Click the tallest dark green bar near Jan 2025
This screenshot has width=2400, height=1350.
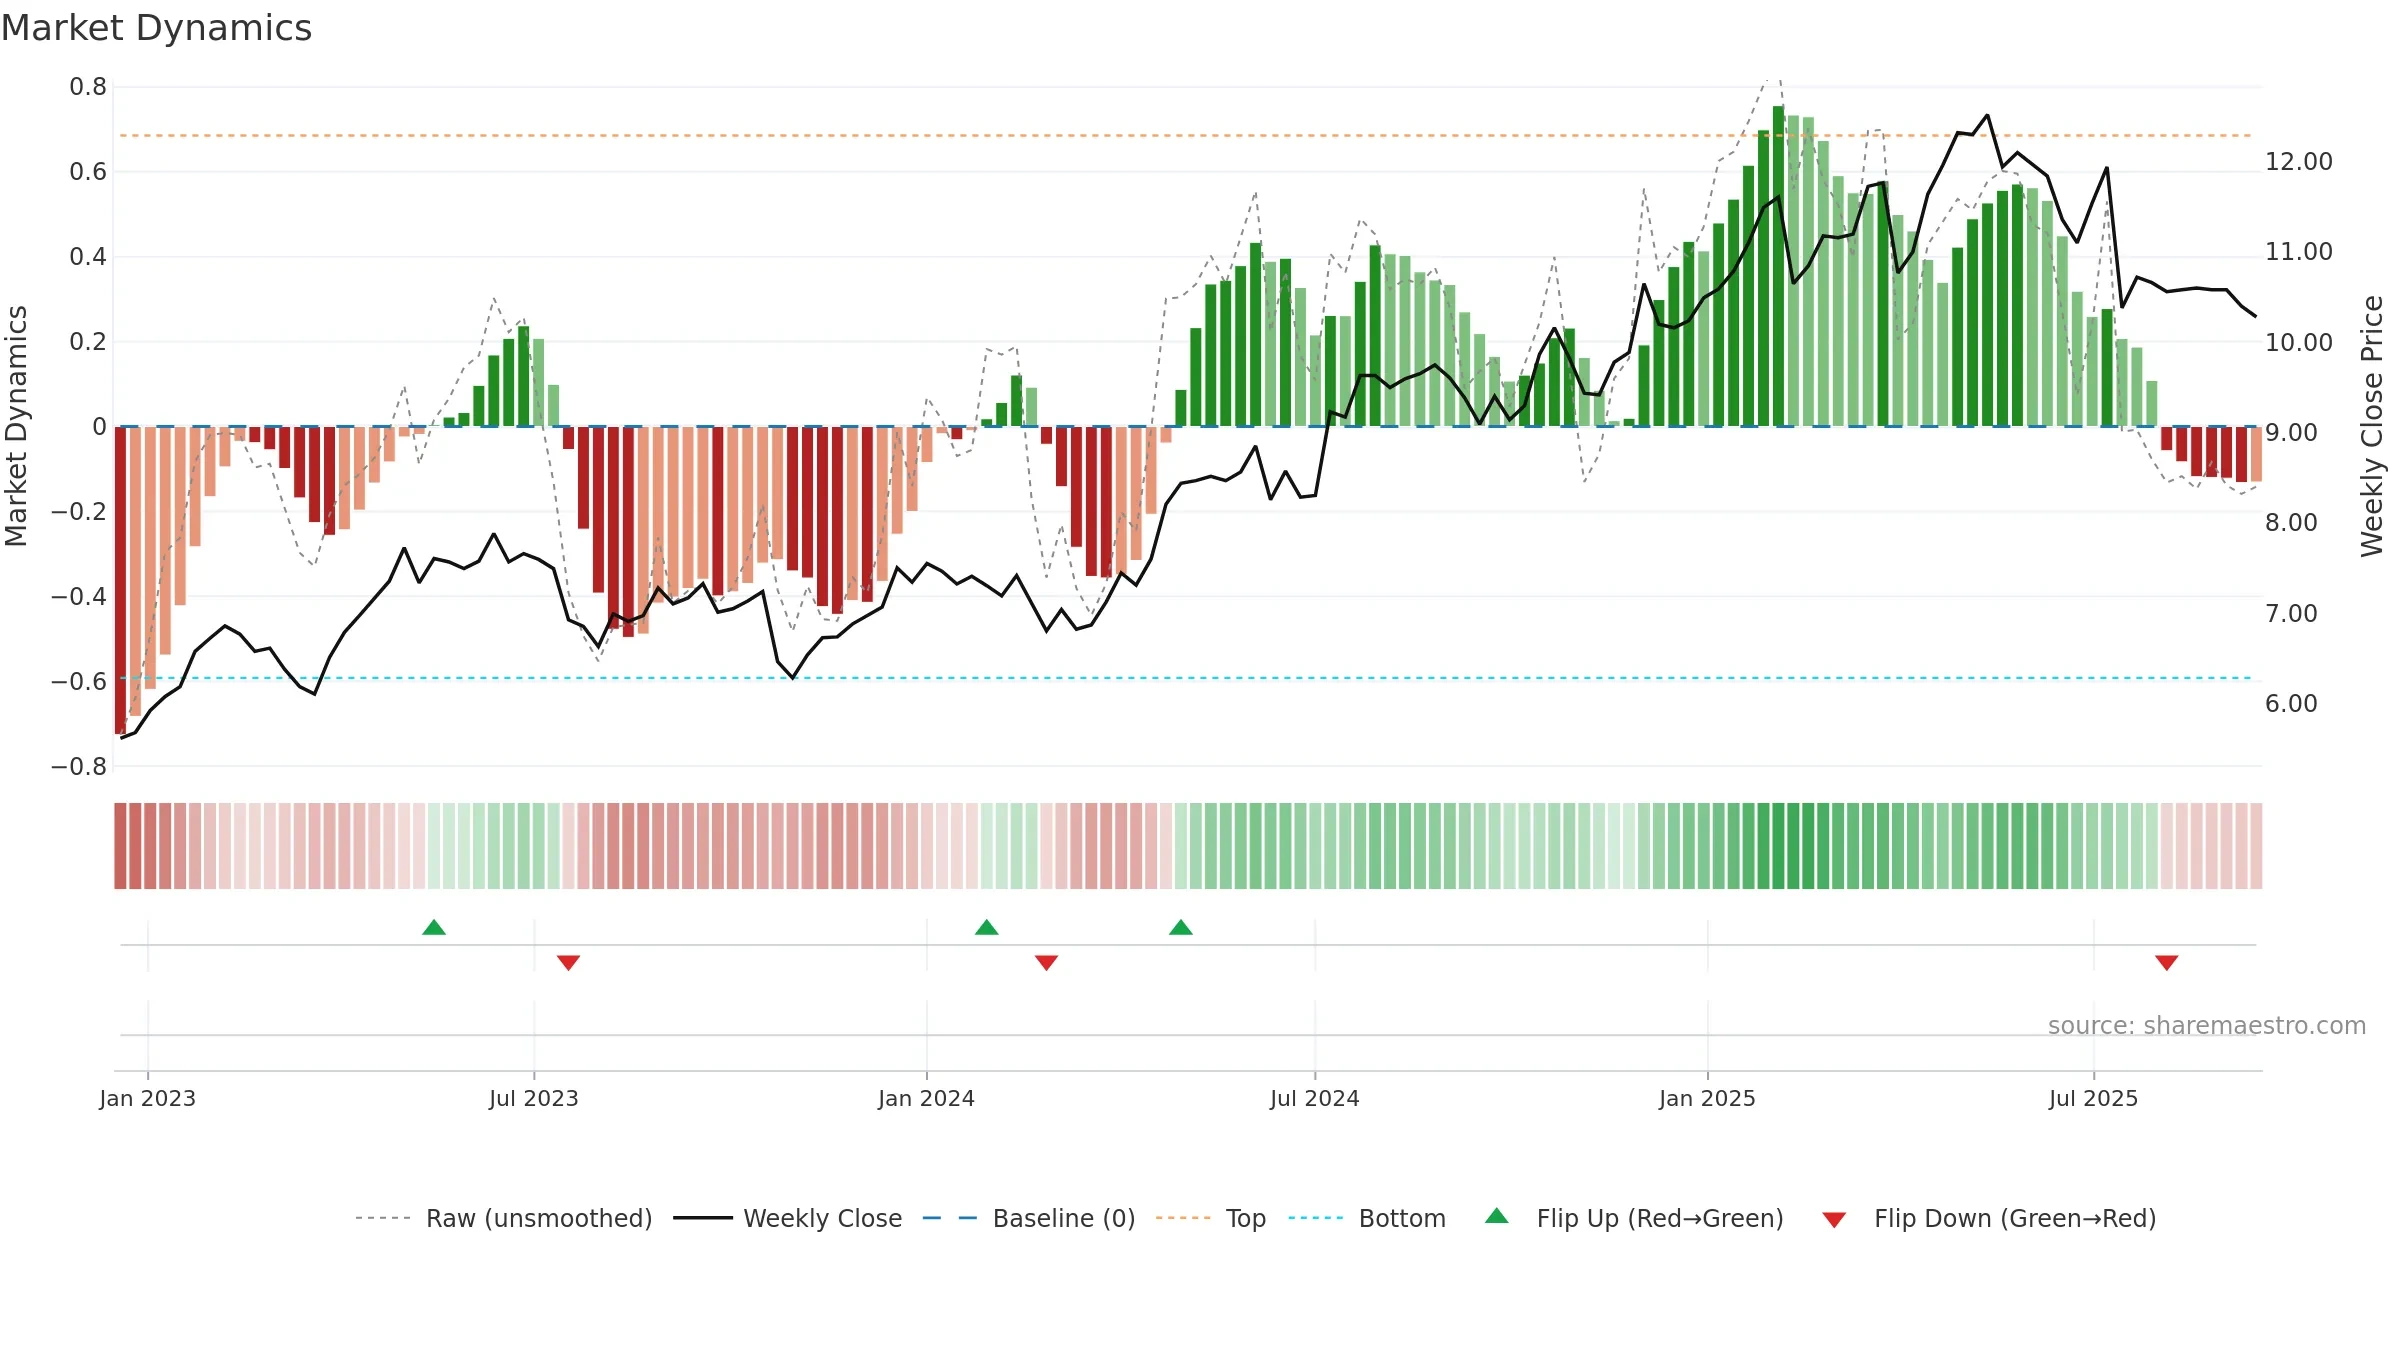(1779, 266)
